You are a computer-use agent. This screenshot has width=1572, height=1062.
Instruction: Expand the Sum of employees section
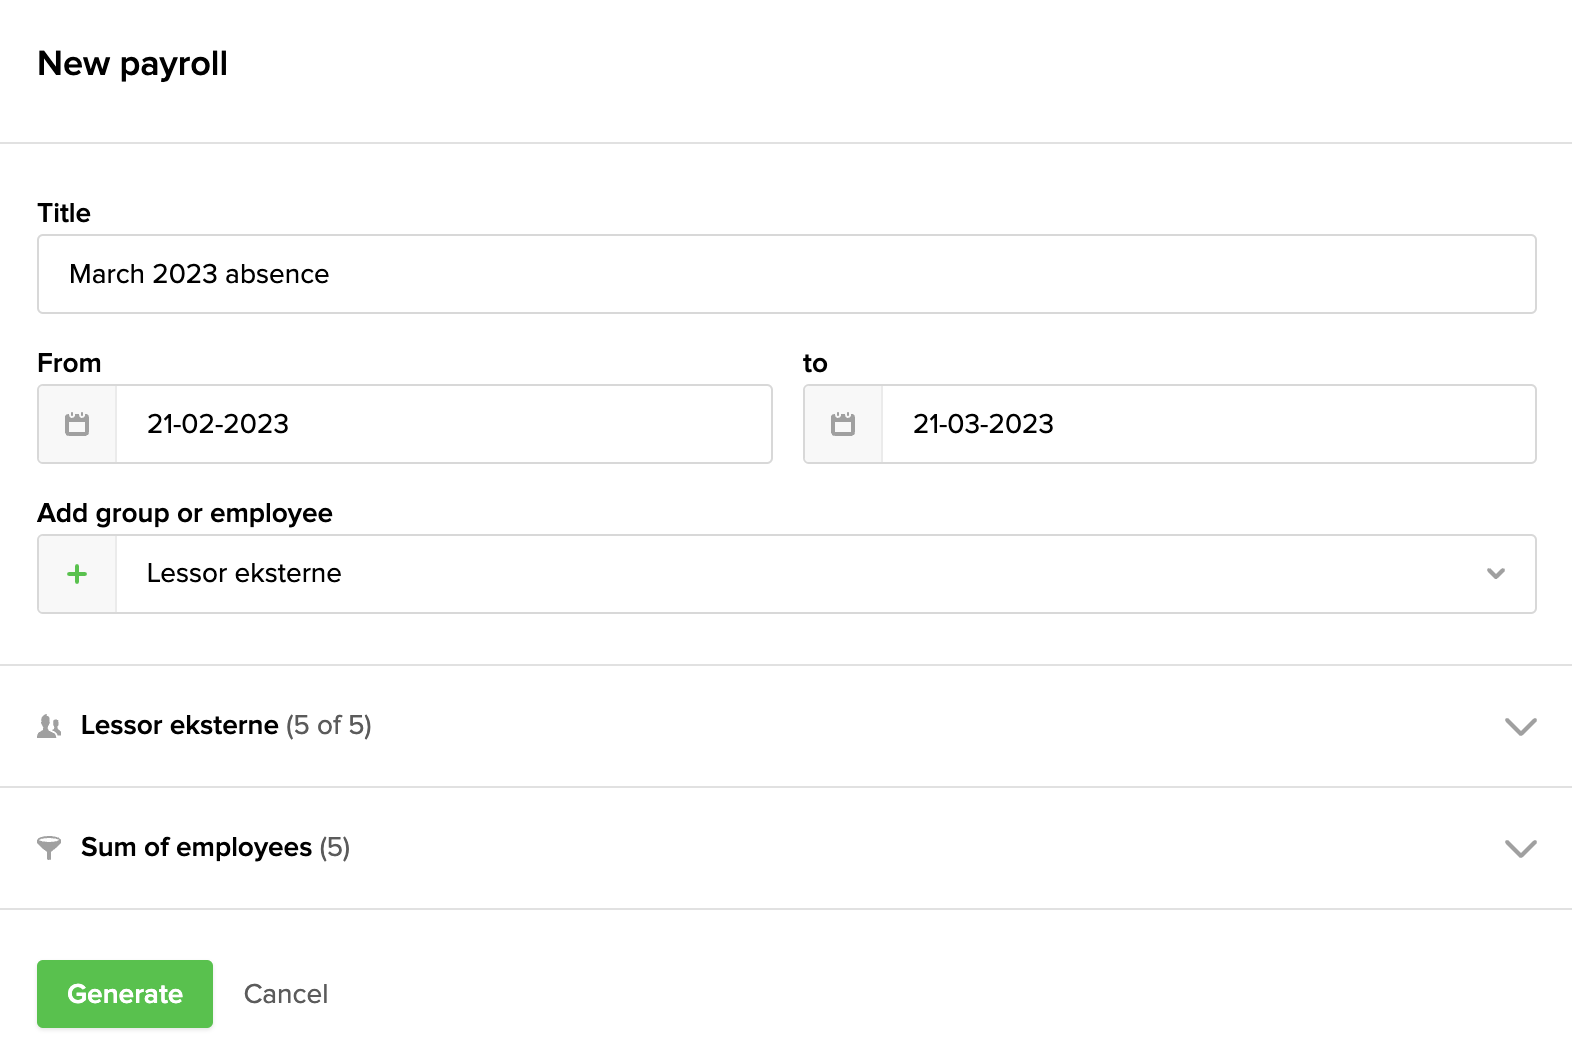(1520, 849)
